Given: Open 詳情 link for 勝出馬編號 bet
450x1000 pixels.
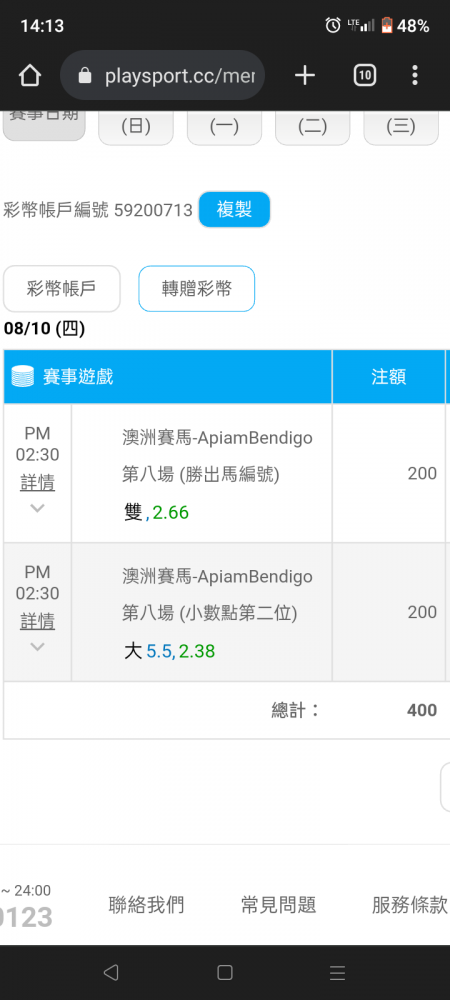Looking at the screenshot, I should [38, 483].
